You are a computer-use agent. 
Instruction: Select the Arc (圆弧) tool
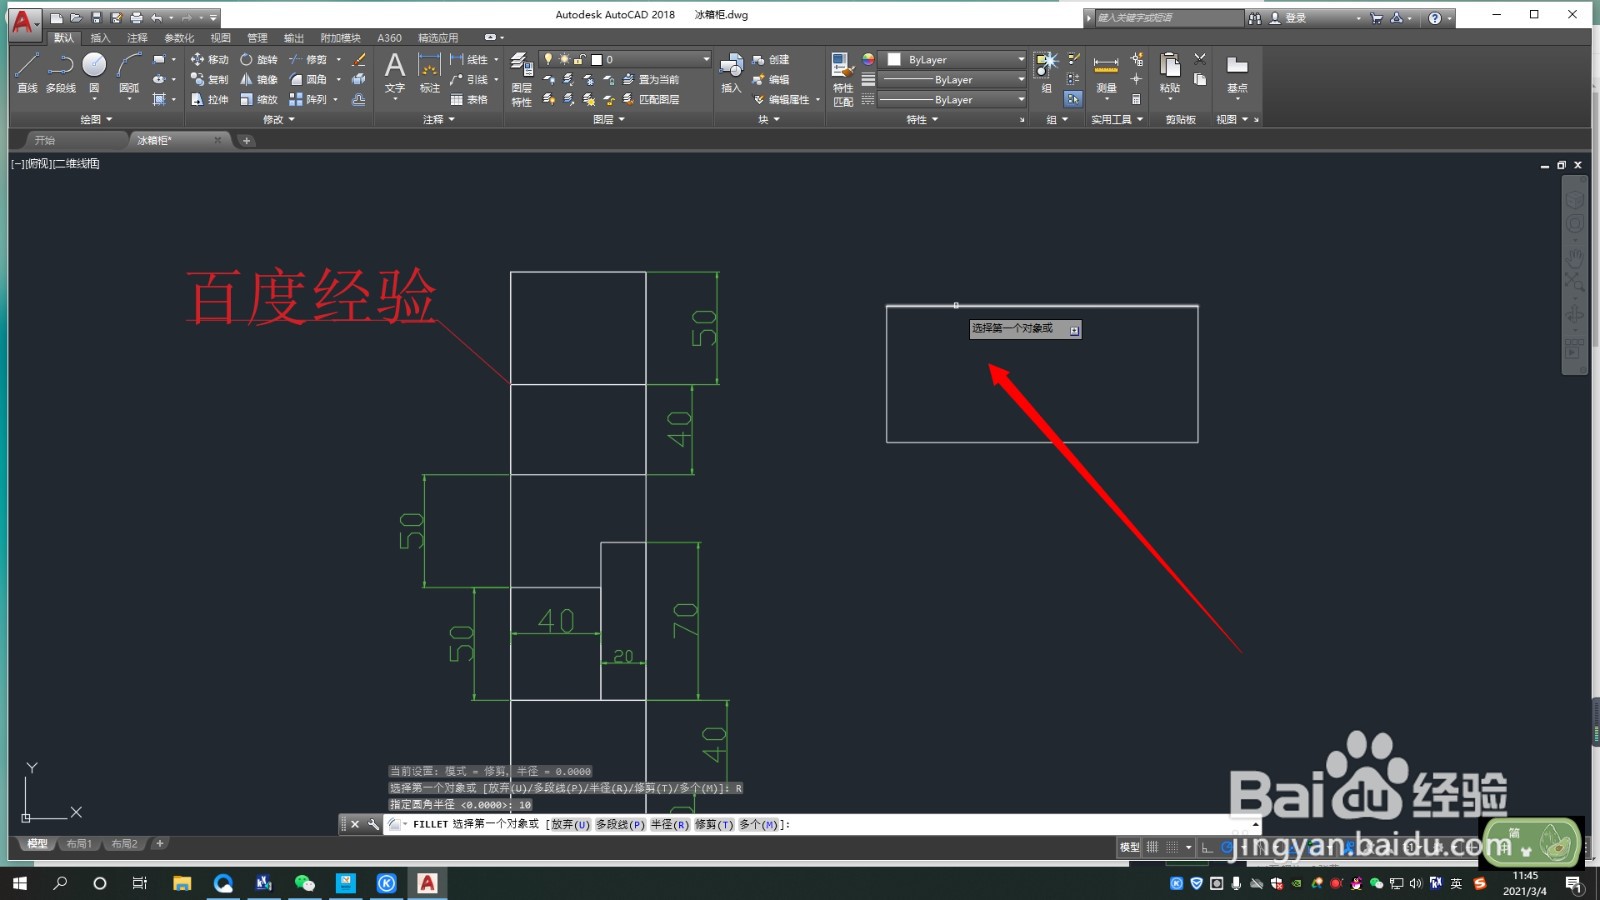coord(129,72)
